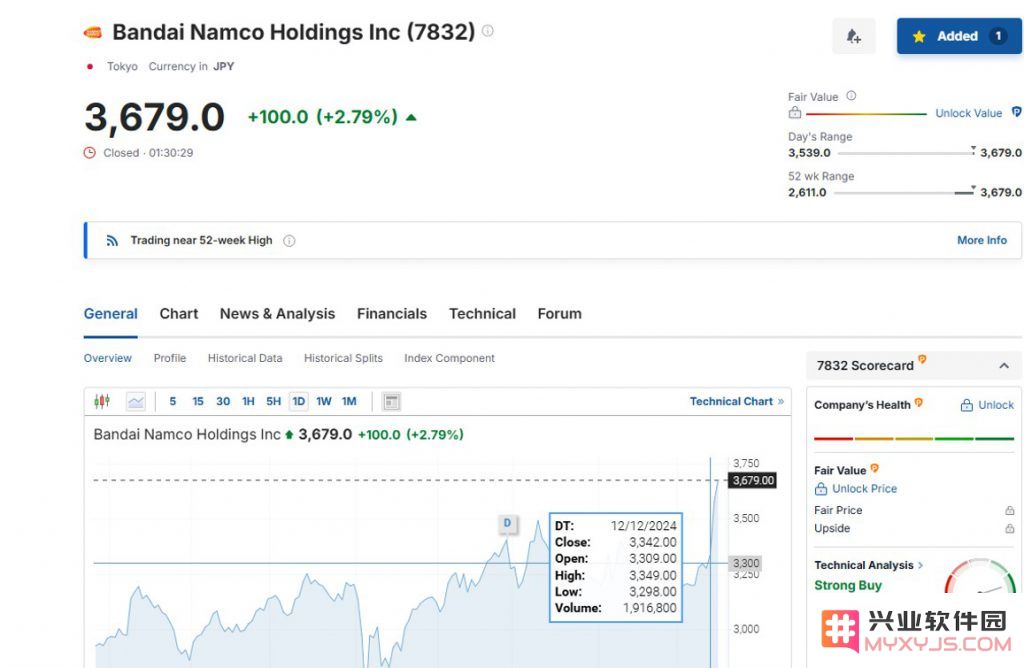Click the lock icon beside Unlock in scorecard
The height and width of the screenshot is (668, 1024).
[x=967, y=406]
